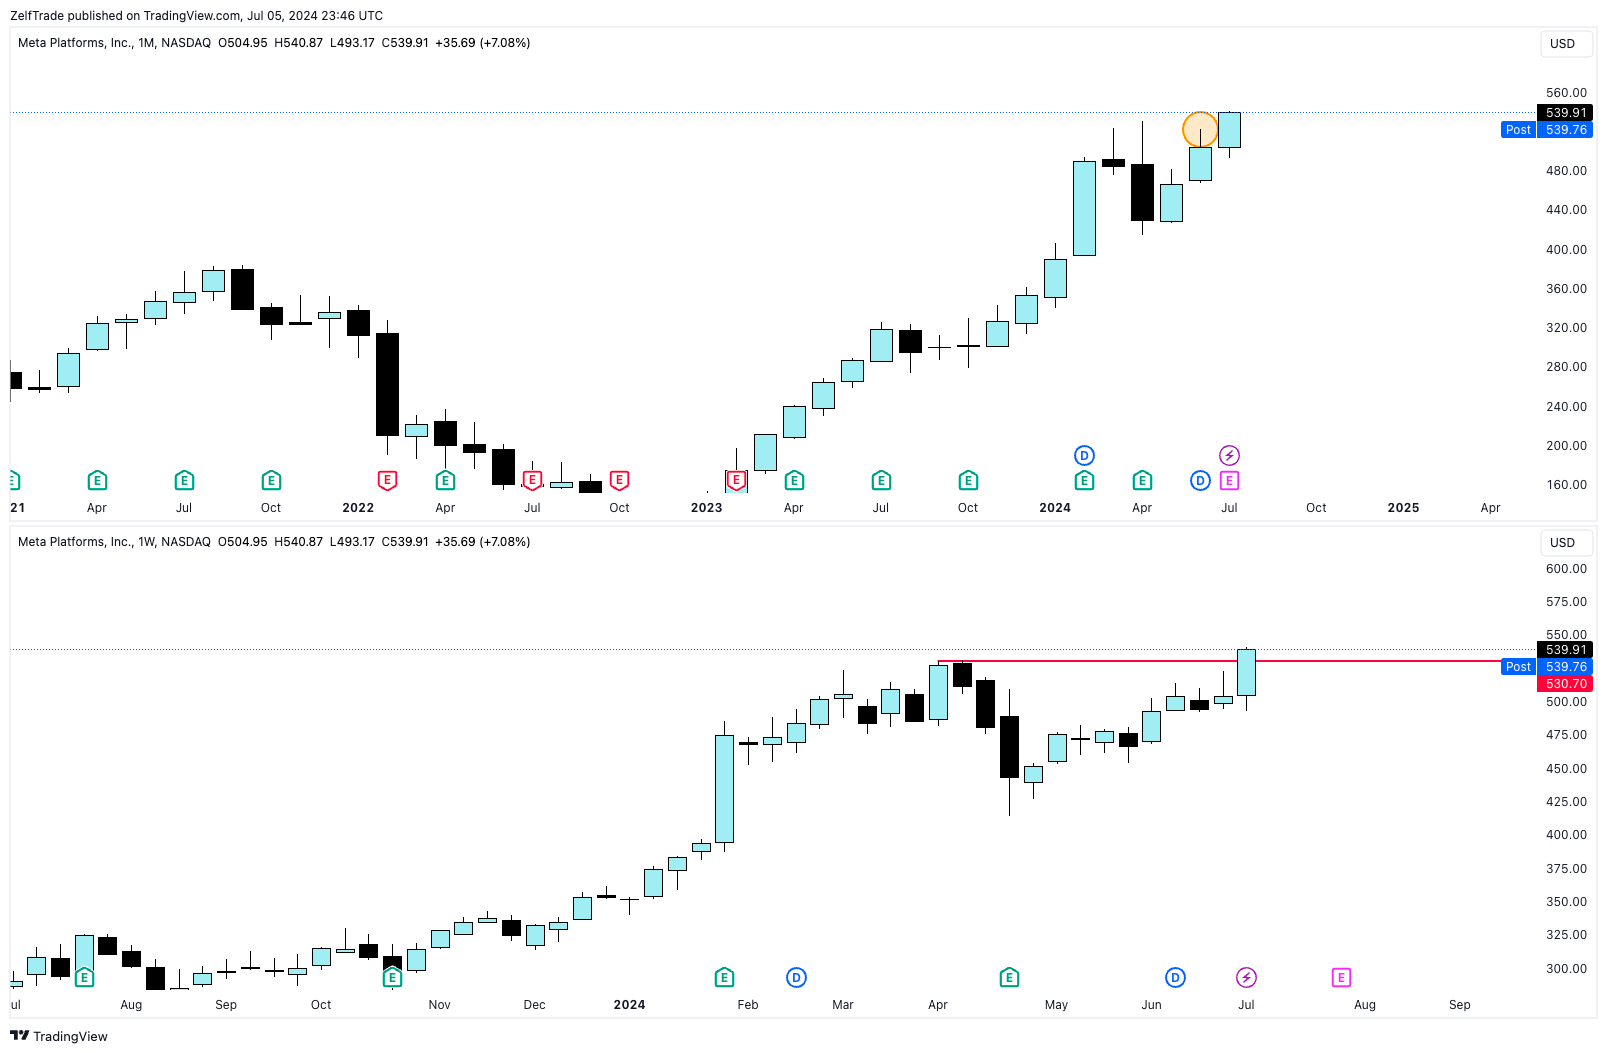Click the lightning bolt icon on monthly chart
This screenshot has width=1607, height=1053.
point(1229,456)
